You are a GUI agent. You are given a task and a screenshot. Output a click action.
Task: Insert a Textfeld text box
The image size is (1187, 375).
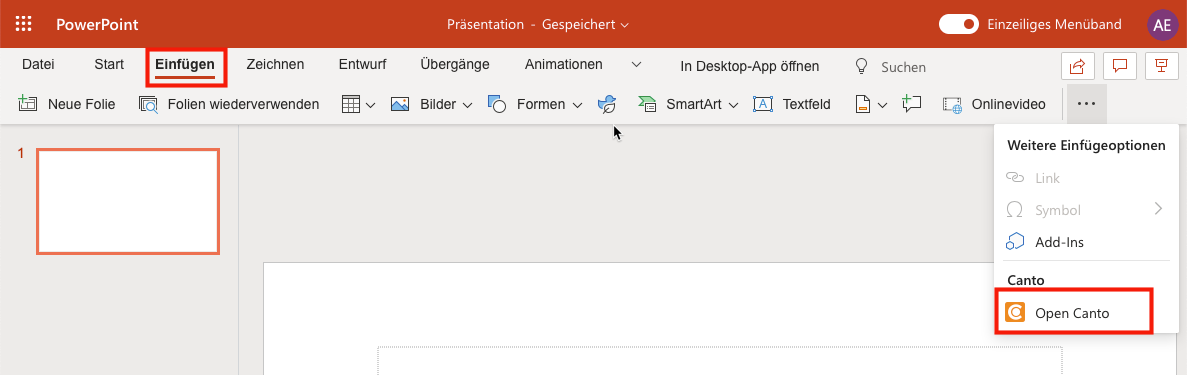[x=792, y=105]
